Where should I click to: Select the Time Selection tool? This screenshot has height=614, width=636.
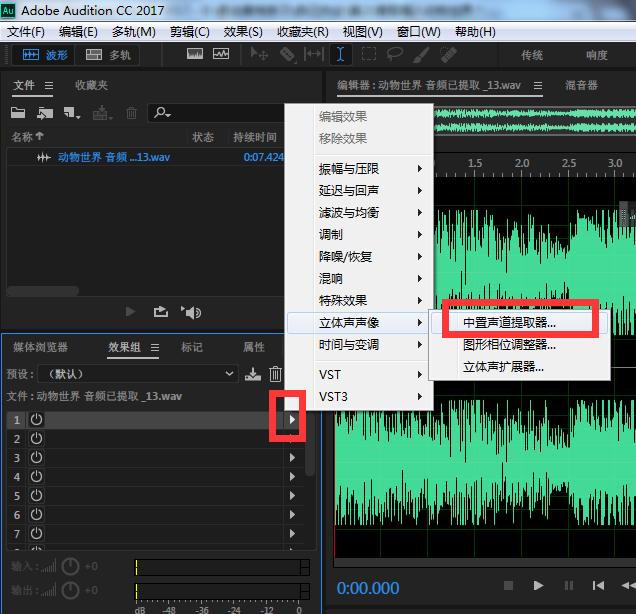click(x=340, y=54)
